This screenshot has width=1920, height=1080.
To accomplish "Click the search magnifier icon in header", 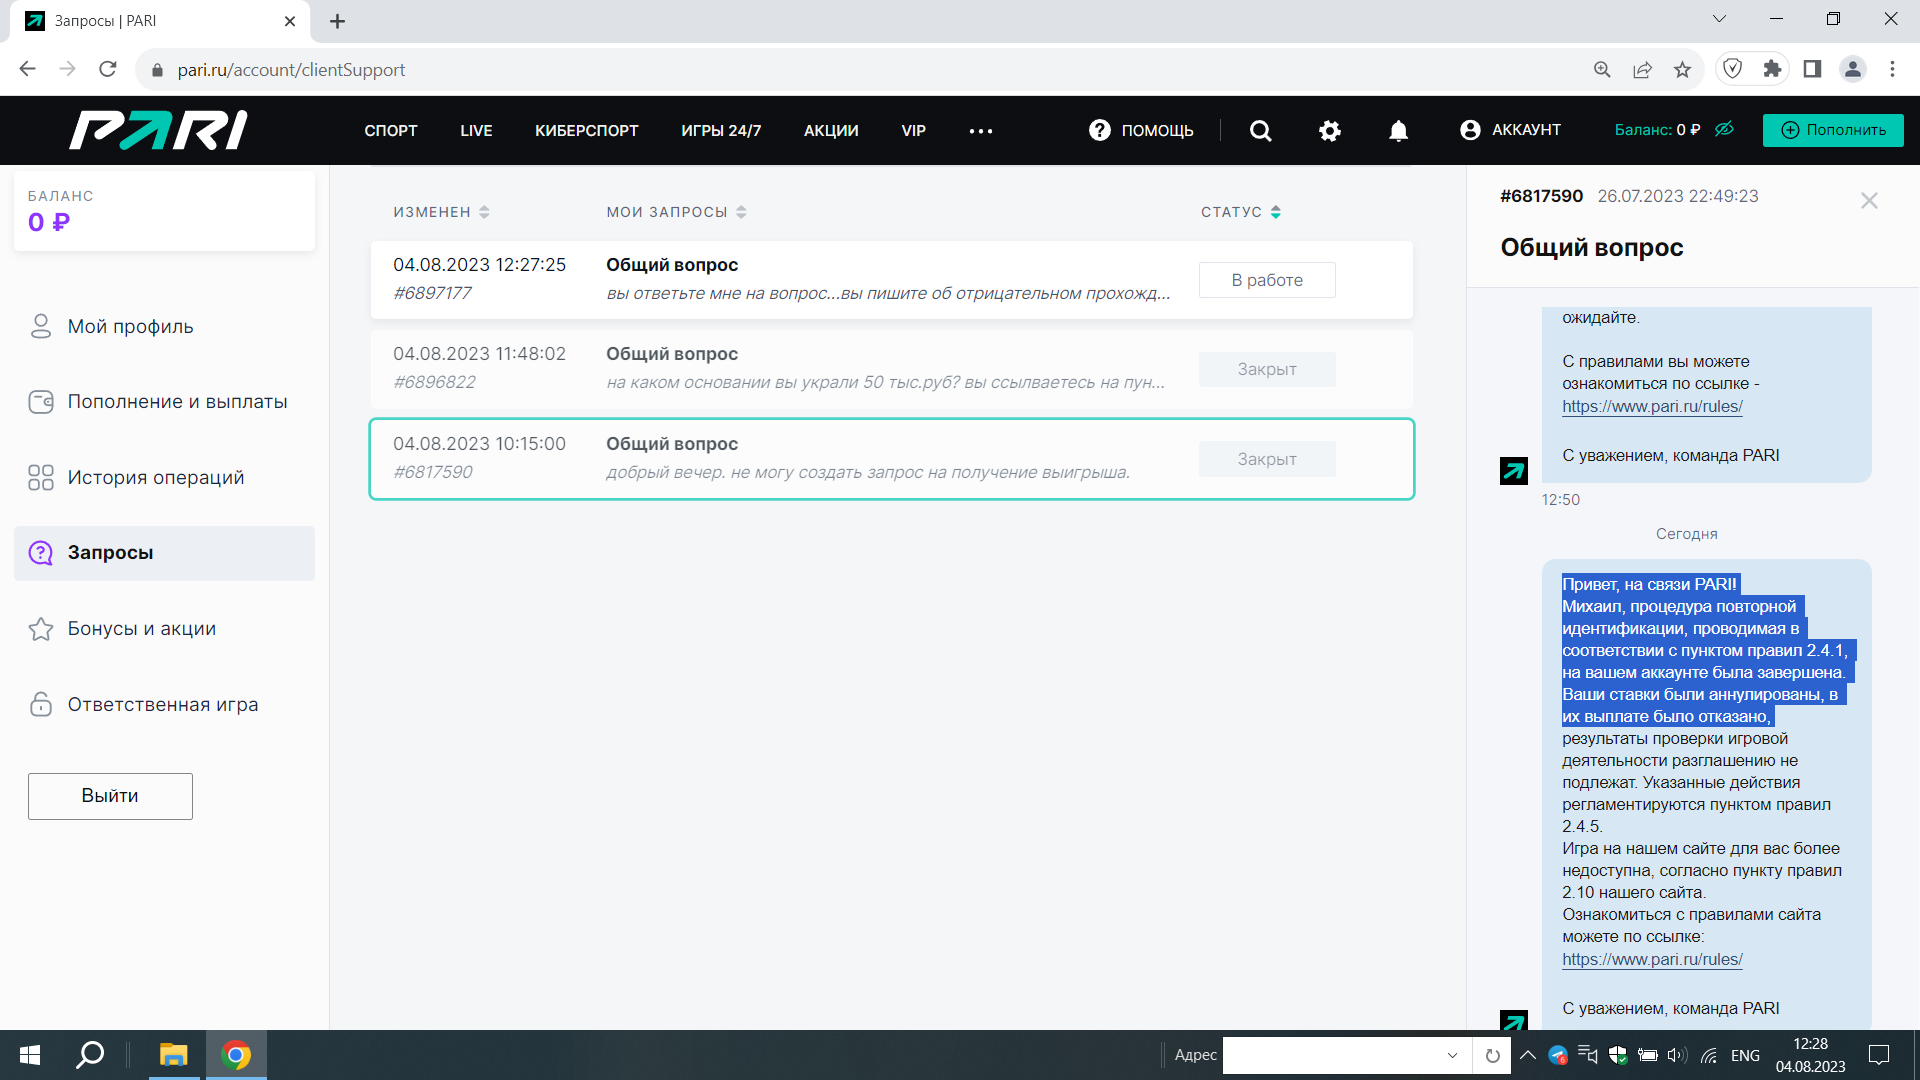I will [1260, 131].
